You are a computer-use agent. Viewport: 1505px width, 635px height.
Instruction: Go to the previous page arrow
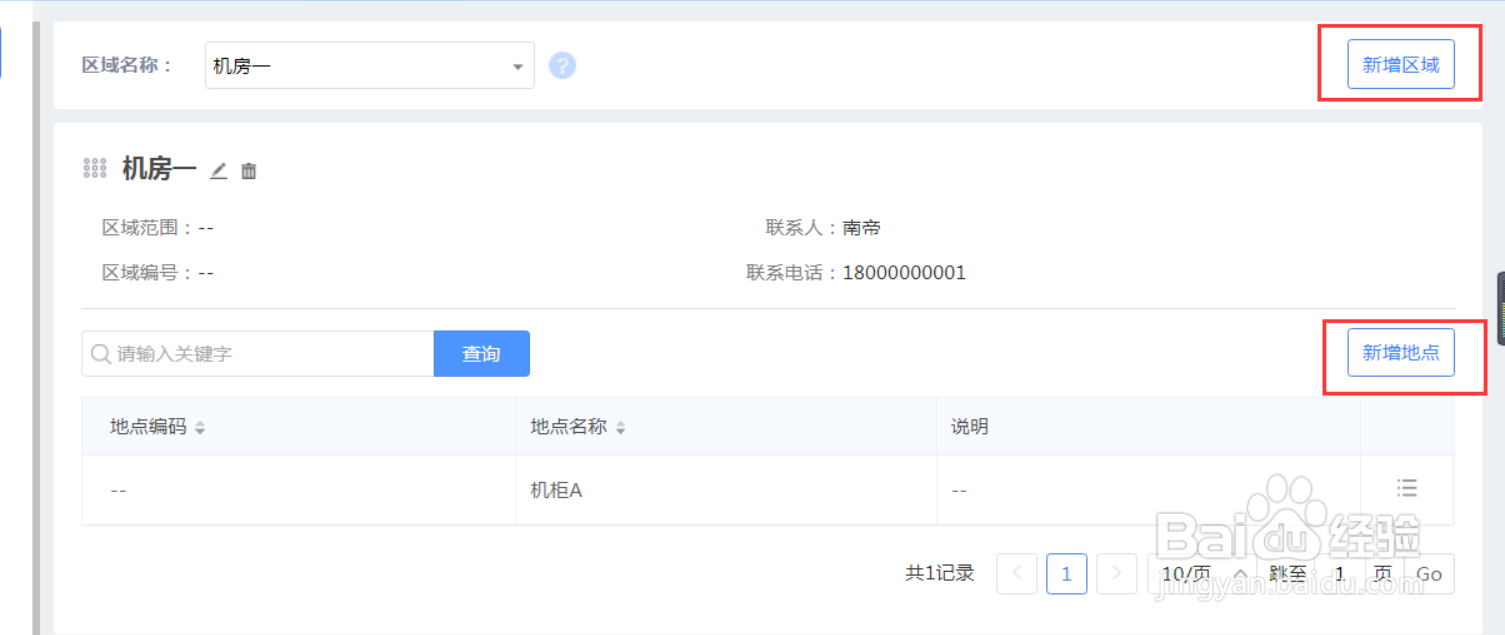point(1017,574)
